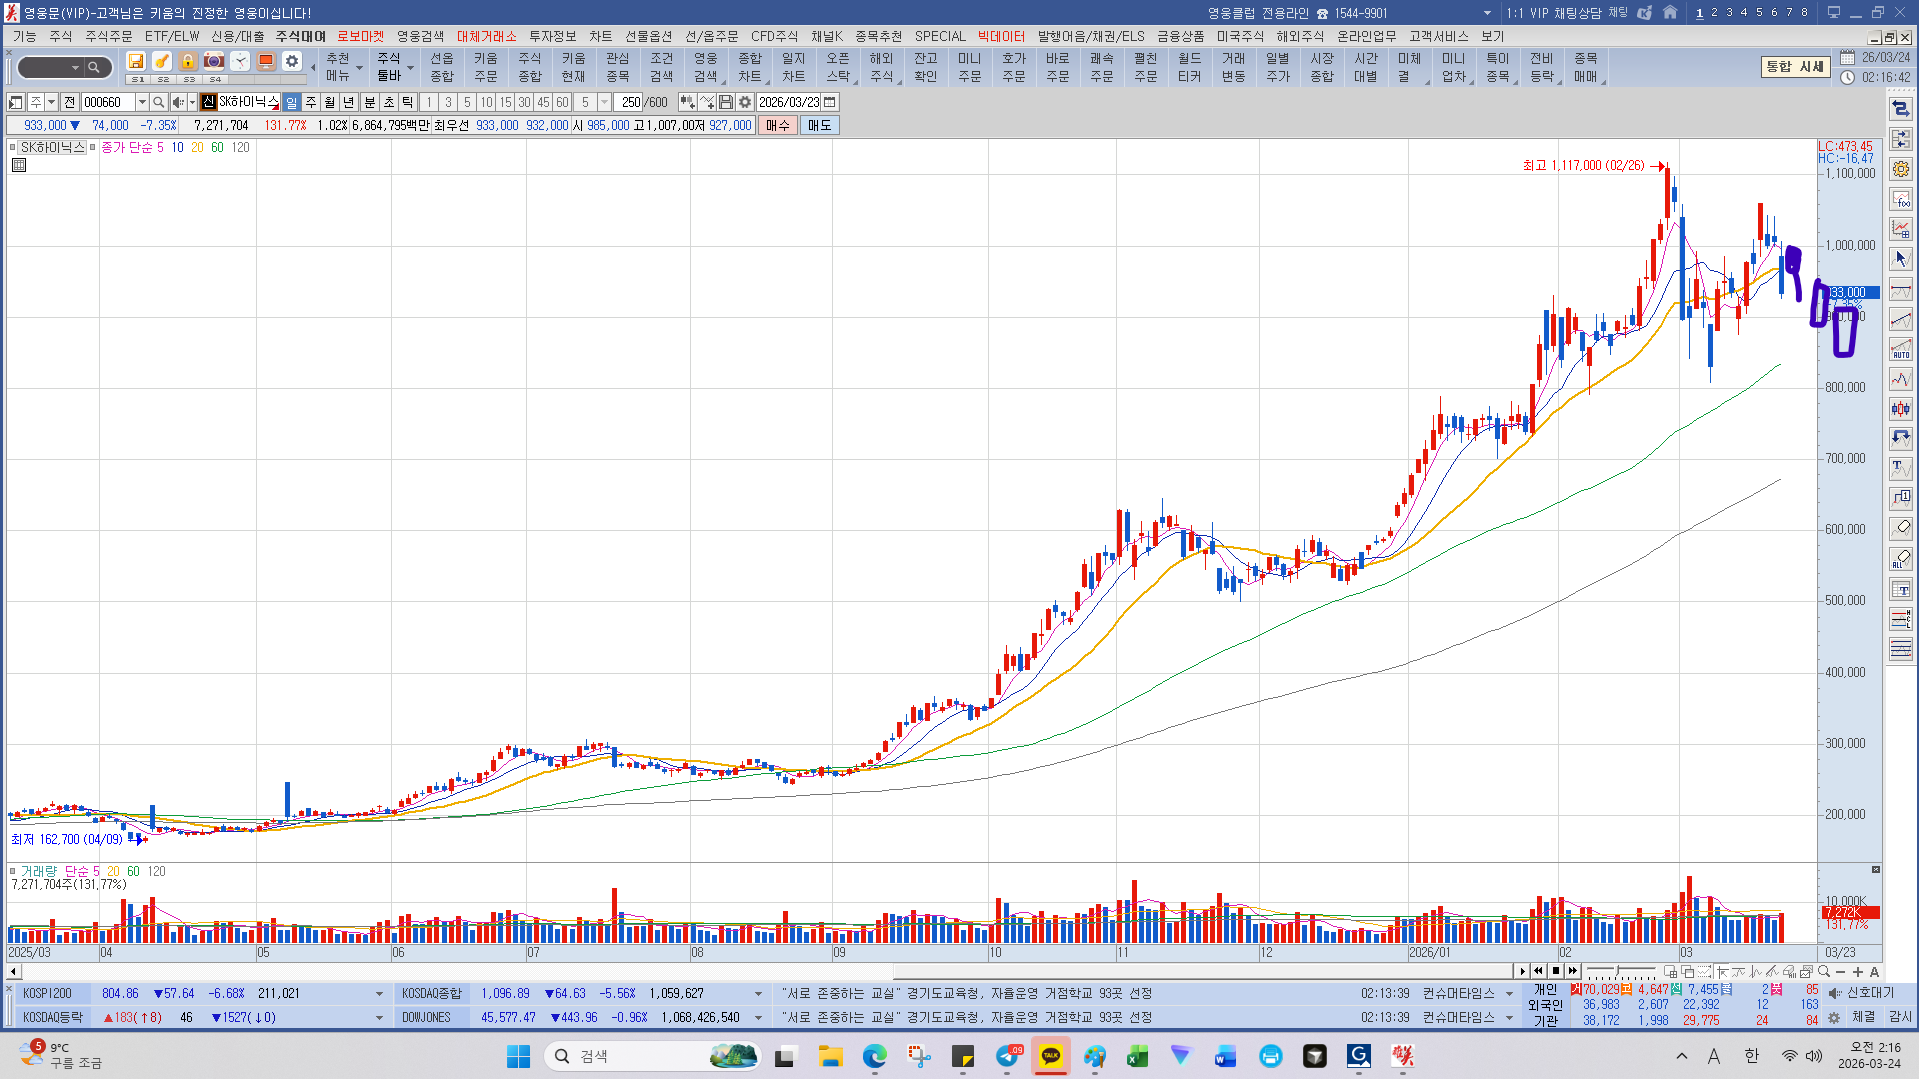Click the save screen floppy-disk icon
Viewport: 1919px width, 1079px height.
coord(136,61)
